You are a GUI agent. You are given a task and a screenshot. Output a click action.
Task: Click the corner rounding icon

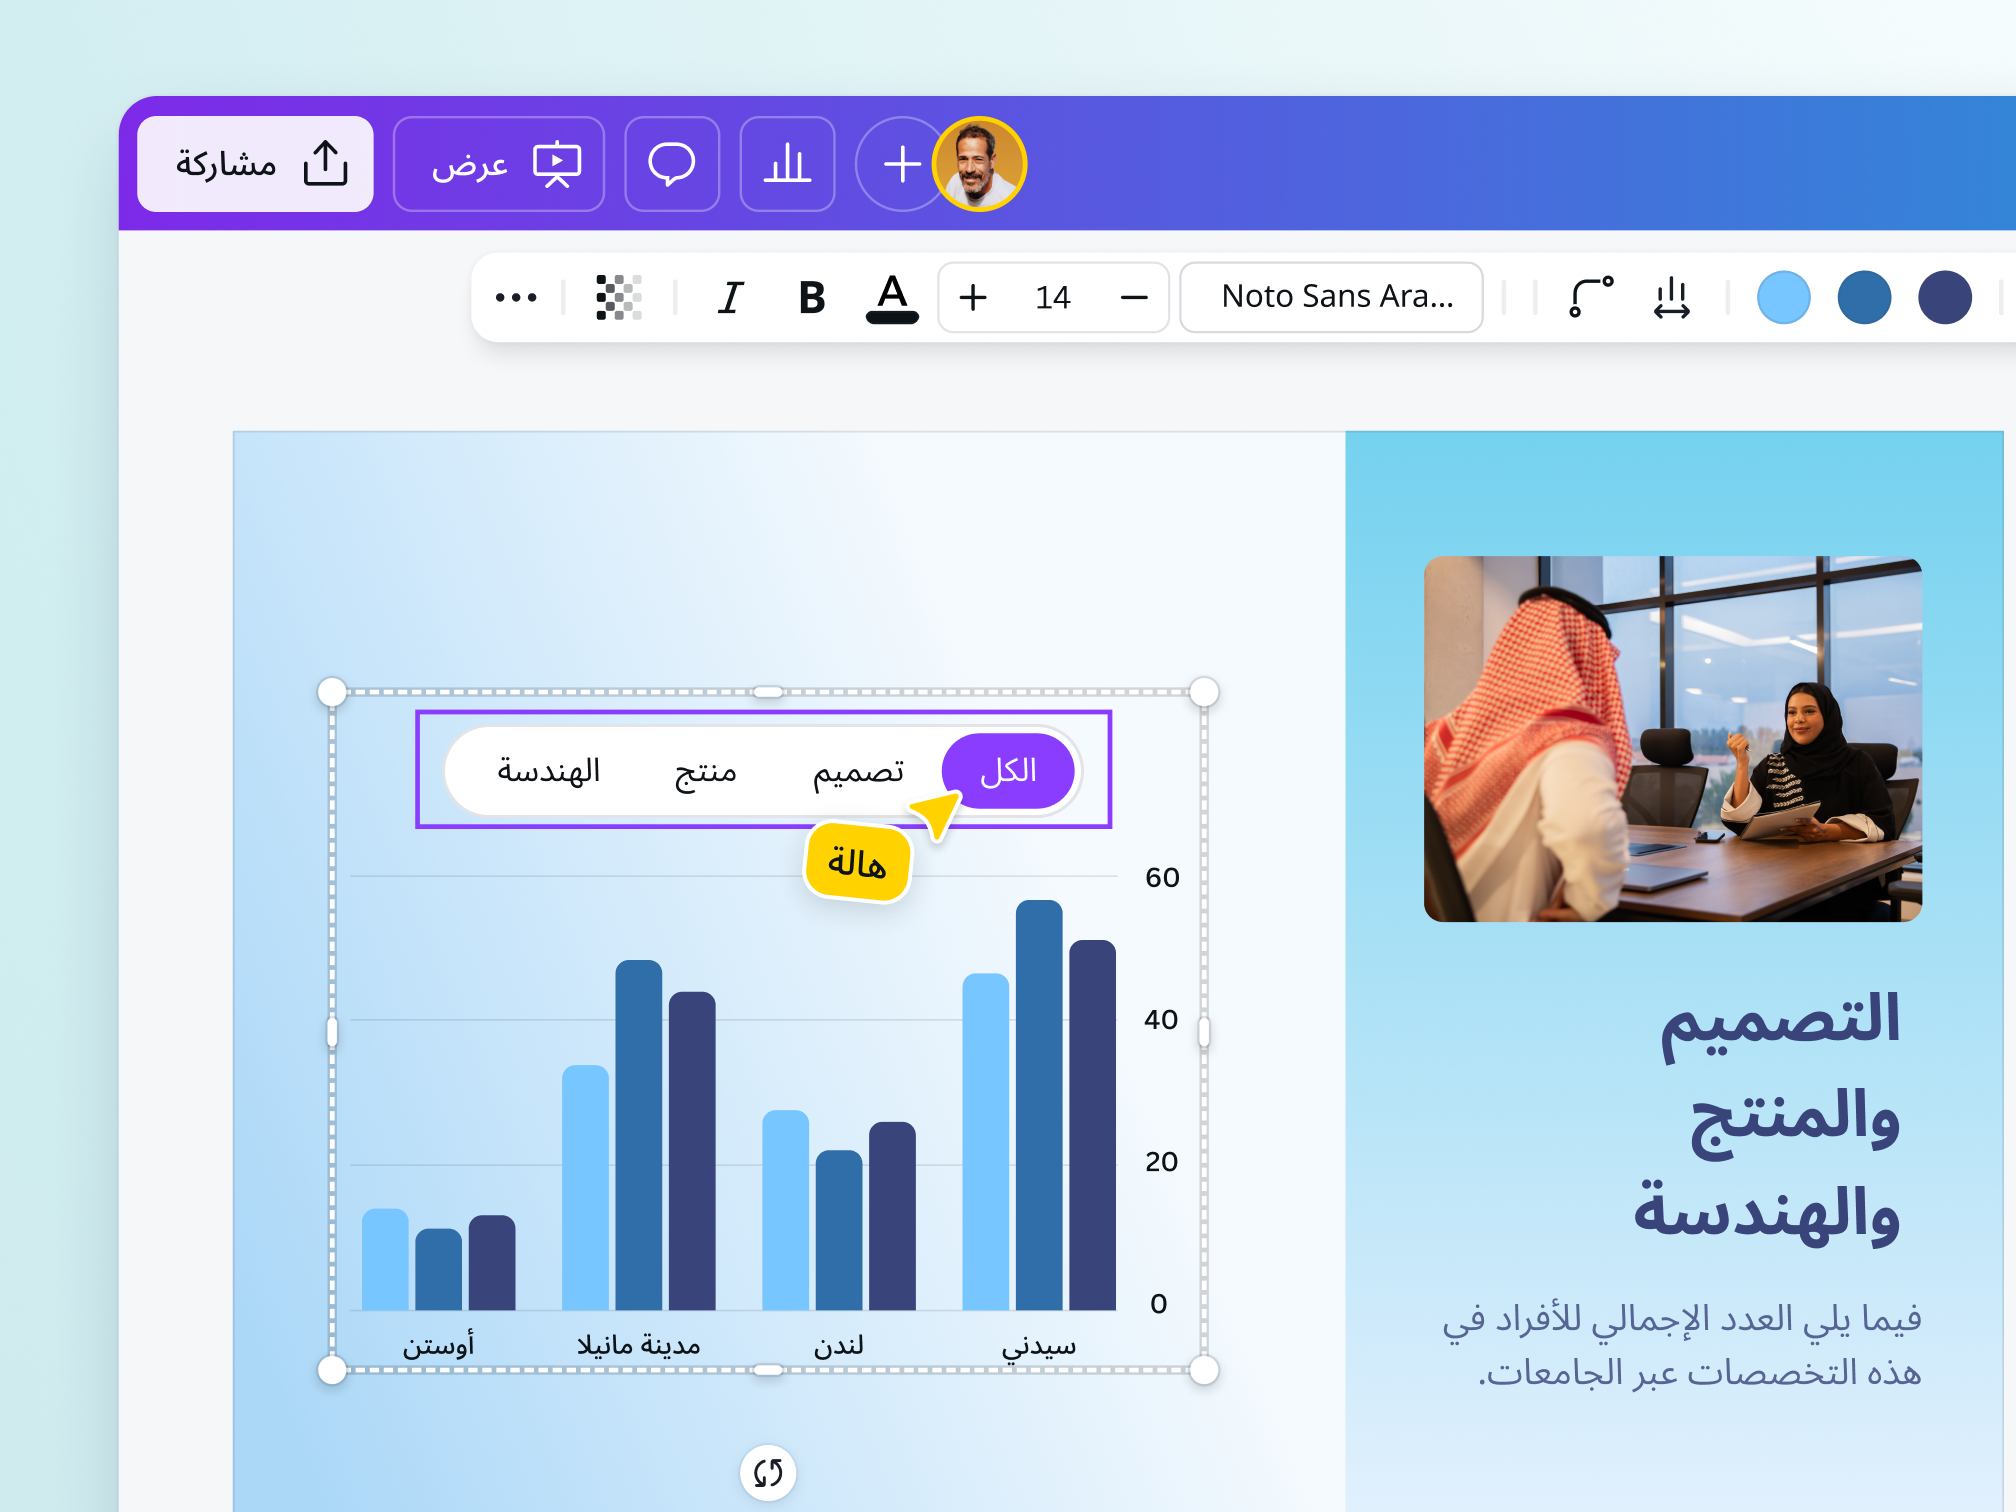1591,297
